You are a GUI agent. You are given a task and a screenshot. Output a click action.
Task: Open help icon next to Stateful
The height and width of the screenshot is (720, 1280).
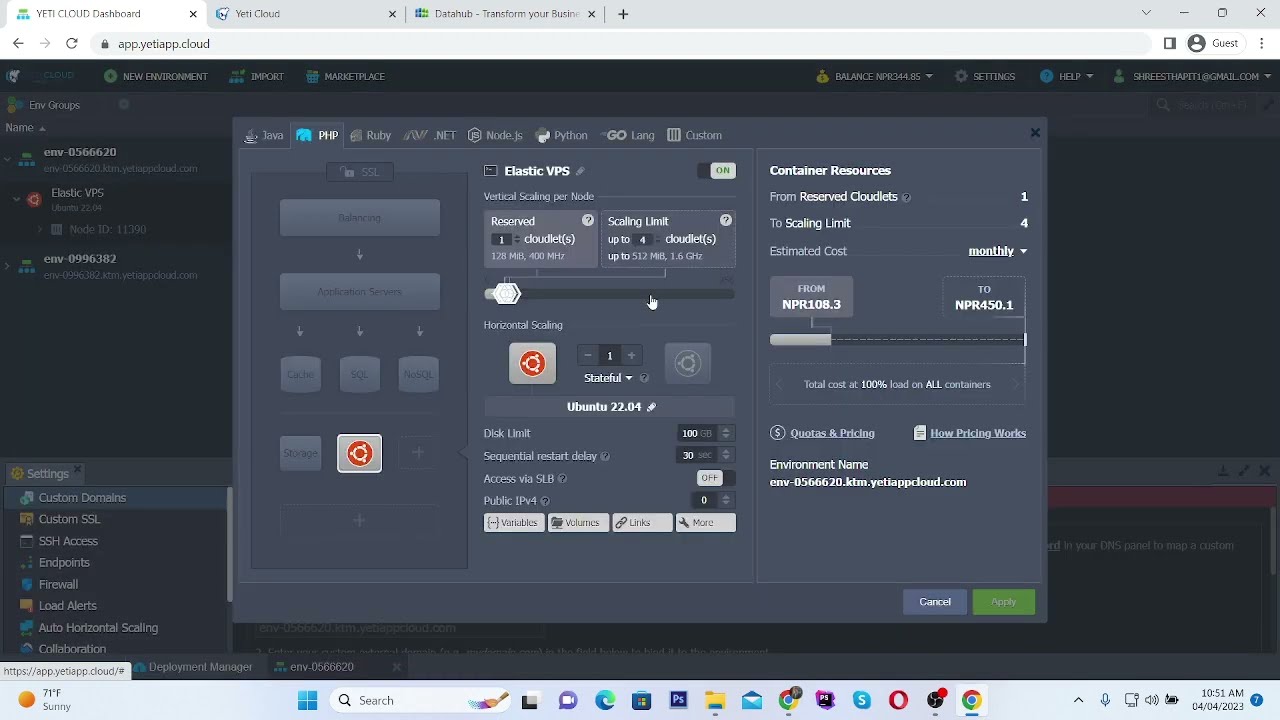point(644,378)
